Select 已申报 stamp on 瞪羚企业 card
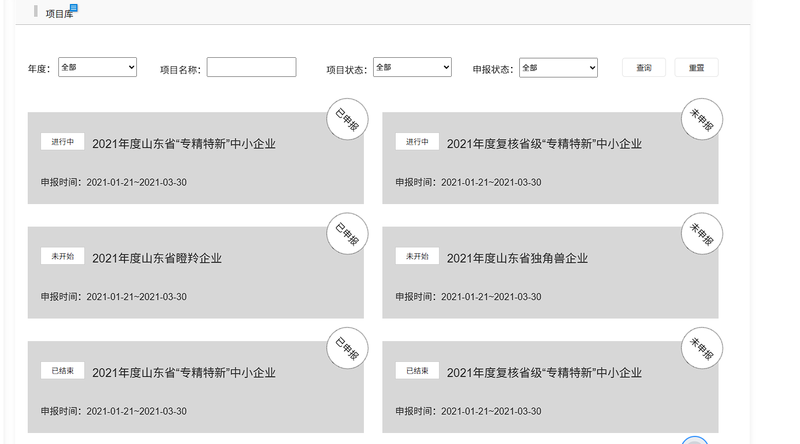 pos(348,235)
